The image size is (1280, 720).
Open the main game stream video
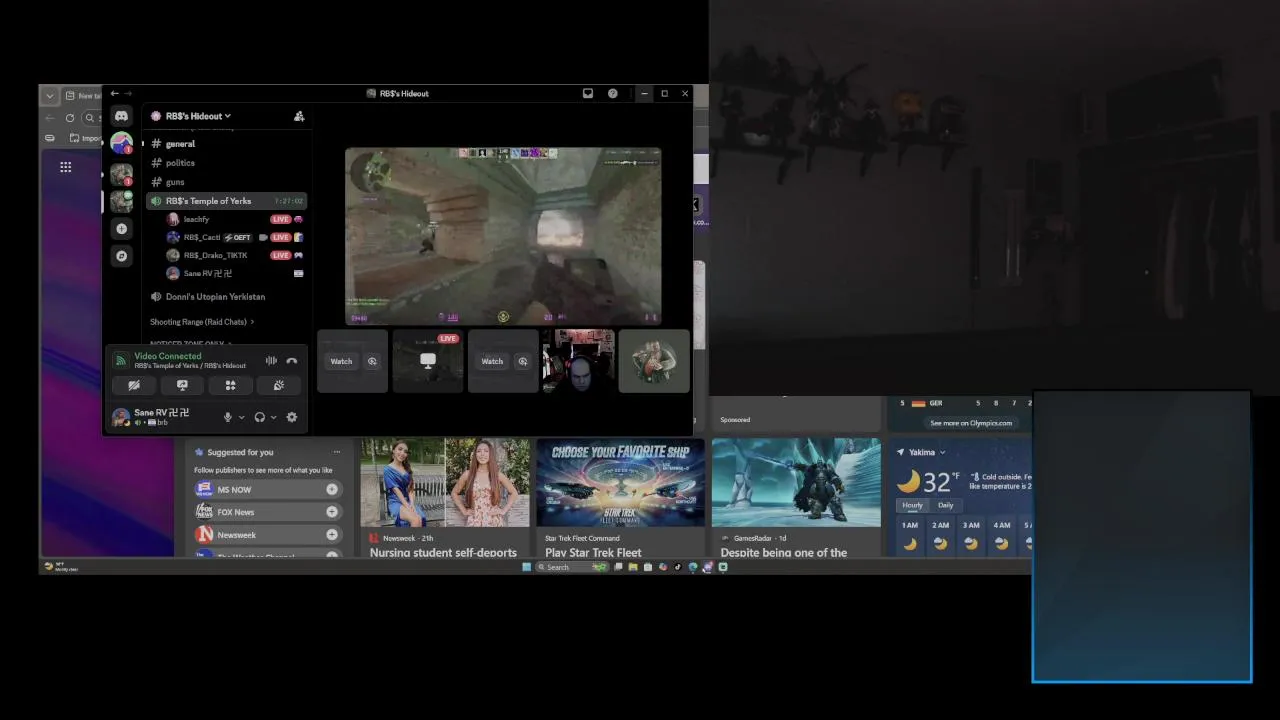(x=503, y=236)
